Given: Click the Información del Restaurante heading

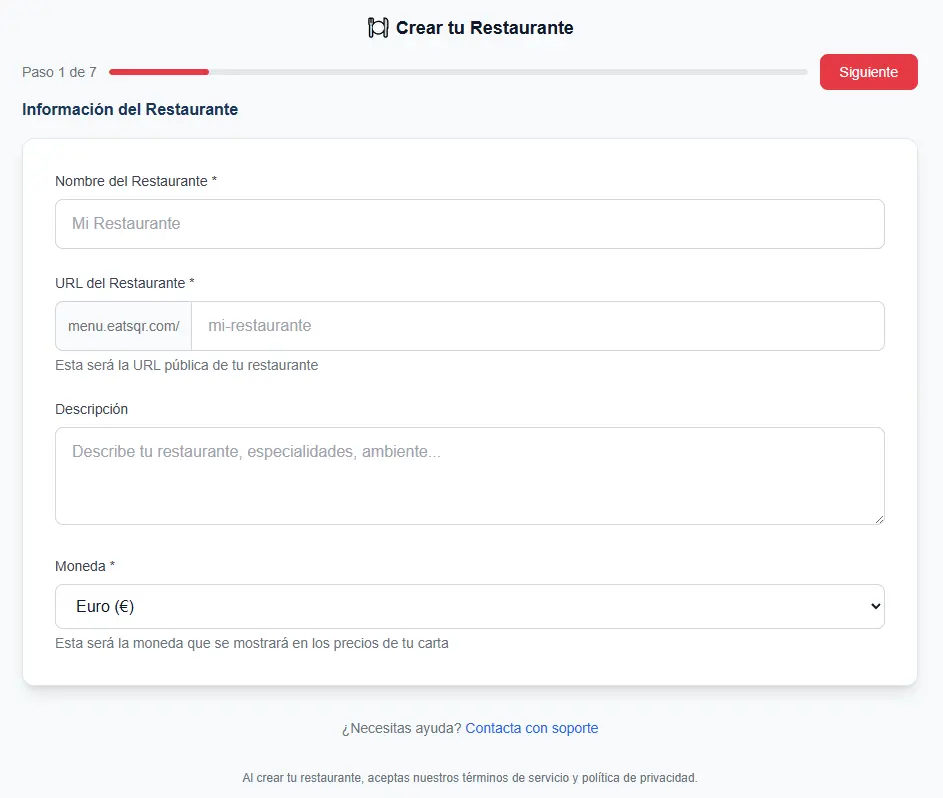Looking at the screenshot, I should click(x=130, y=109).
